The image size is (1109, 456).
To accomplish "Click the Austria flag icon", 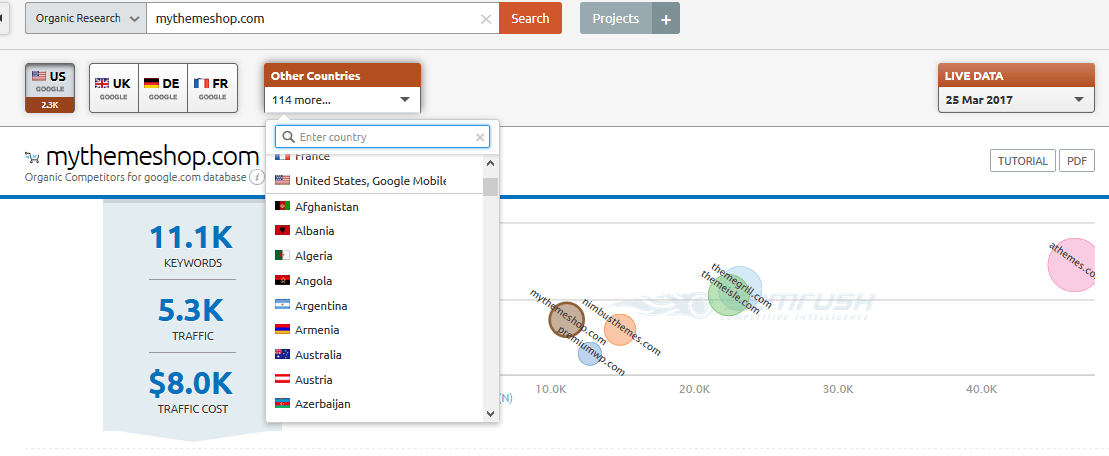I will point(282,380).
